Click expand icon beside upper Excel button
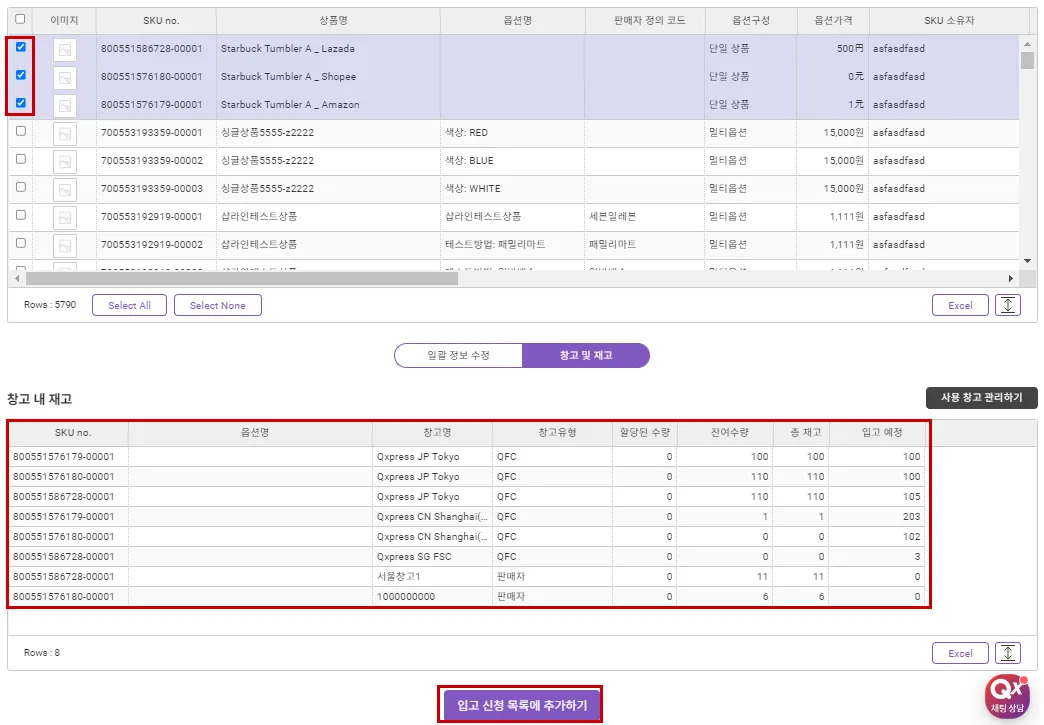Viewport: 1044px width, 725px height. tap(1008, 305)
